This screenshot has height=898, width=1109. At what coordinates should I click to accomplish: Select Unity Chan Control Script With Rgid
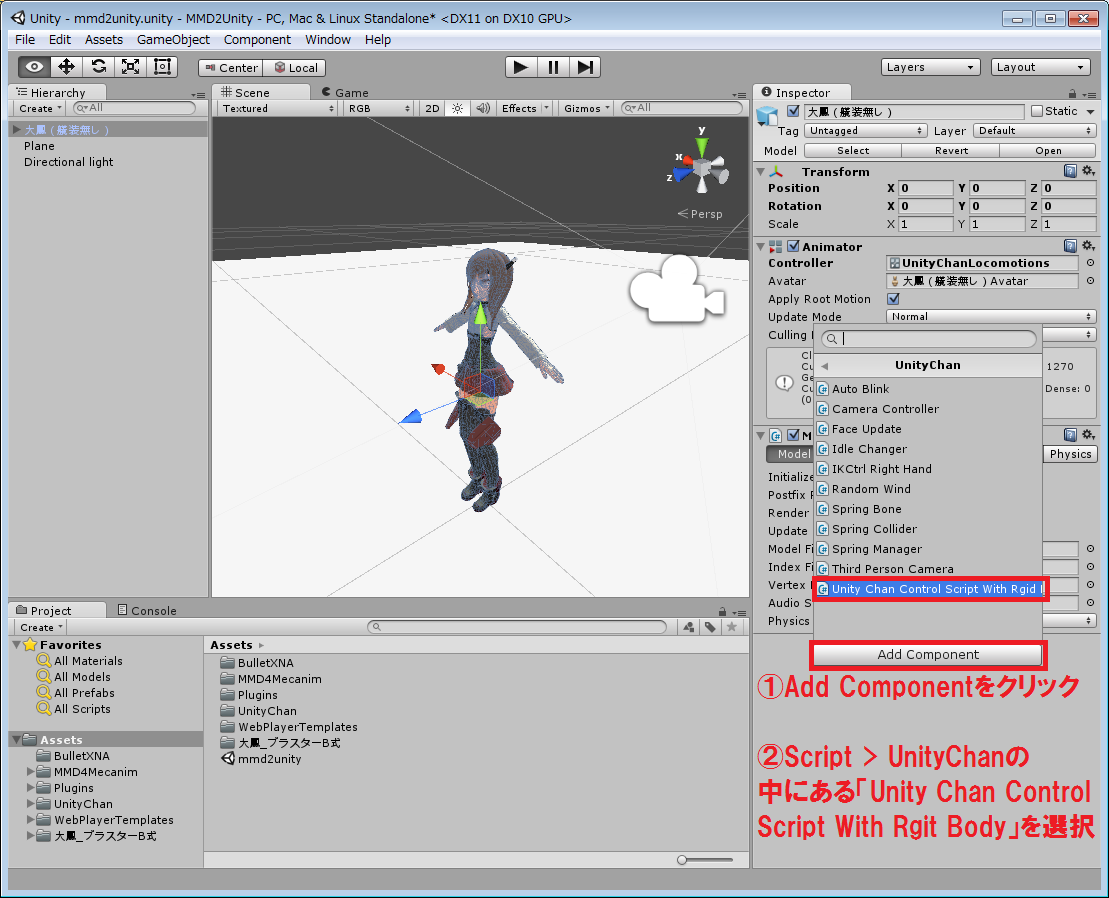(929, 589)
